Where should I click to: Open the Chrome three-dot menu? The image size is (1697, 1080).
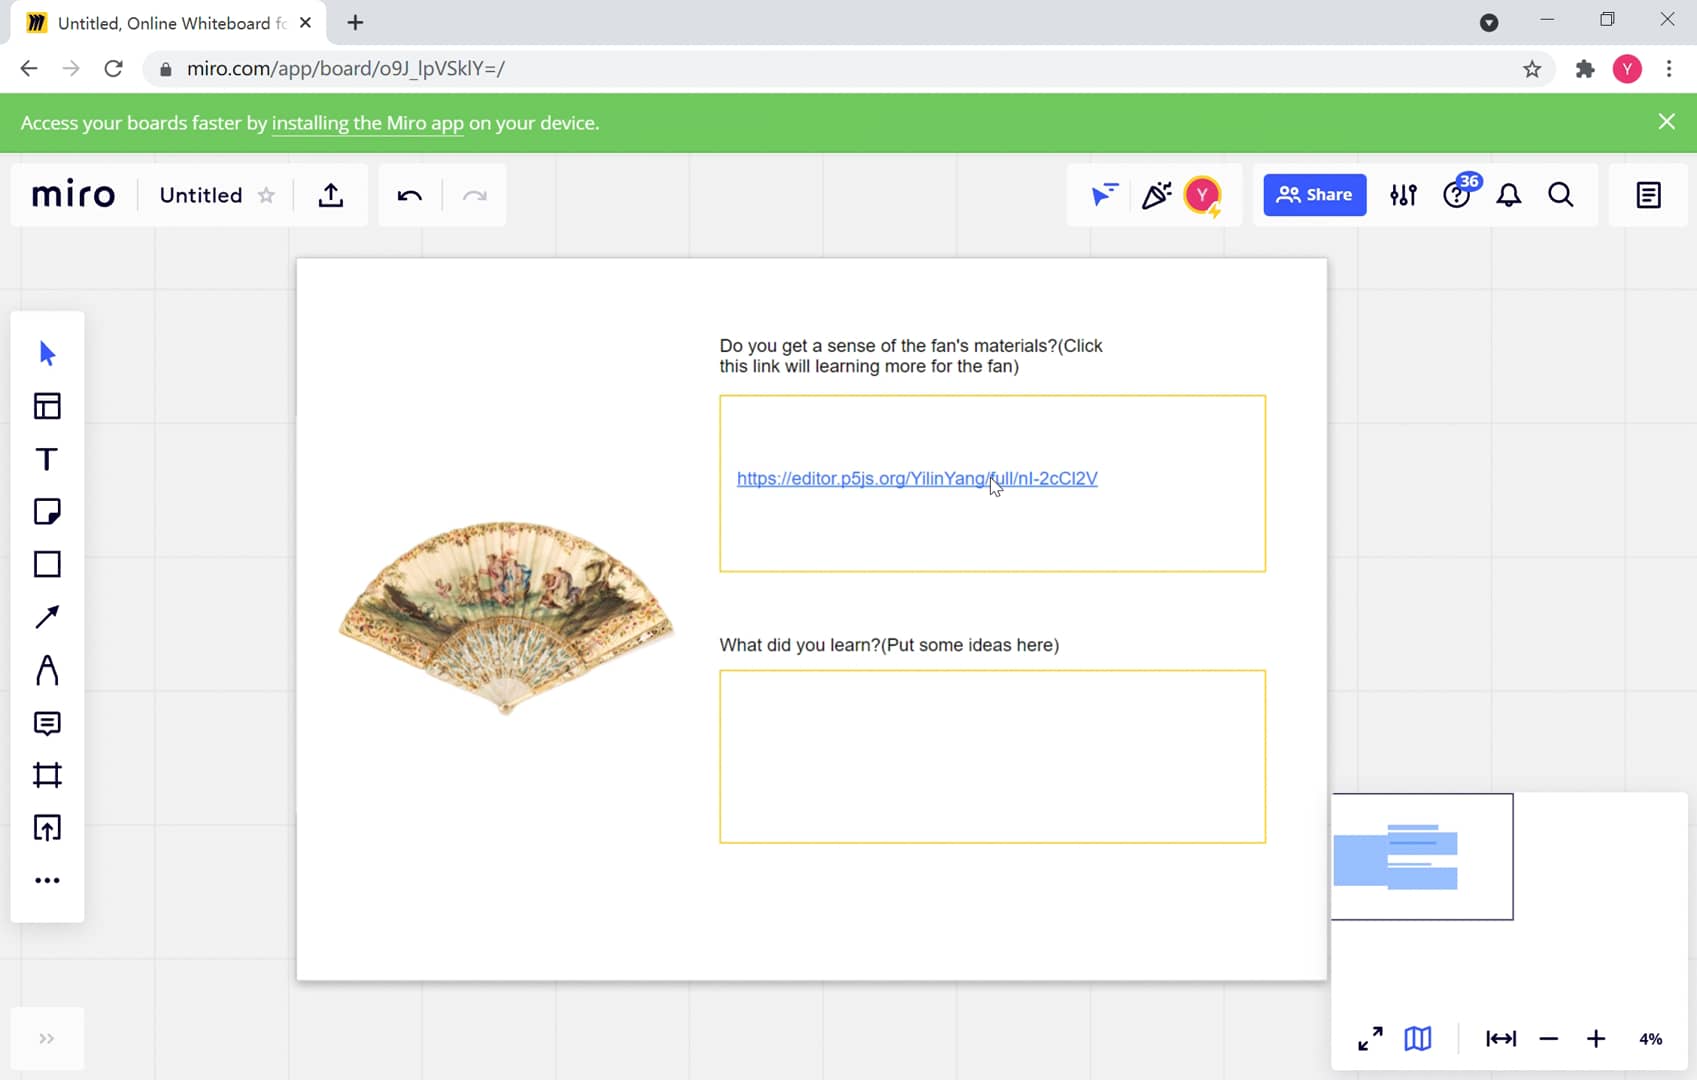1668,68
